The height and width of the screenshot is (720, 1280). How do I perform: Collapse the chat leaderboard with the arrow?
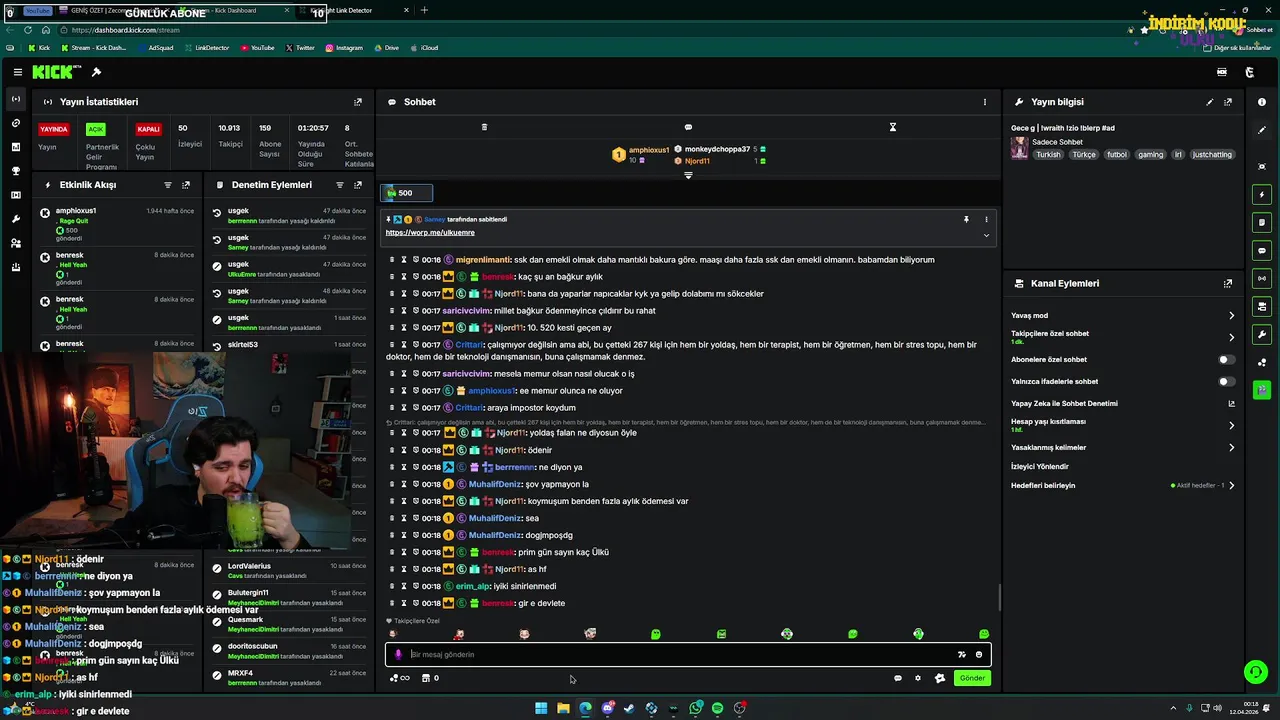[688, 175]
